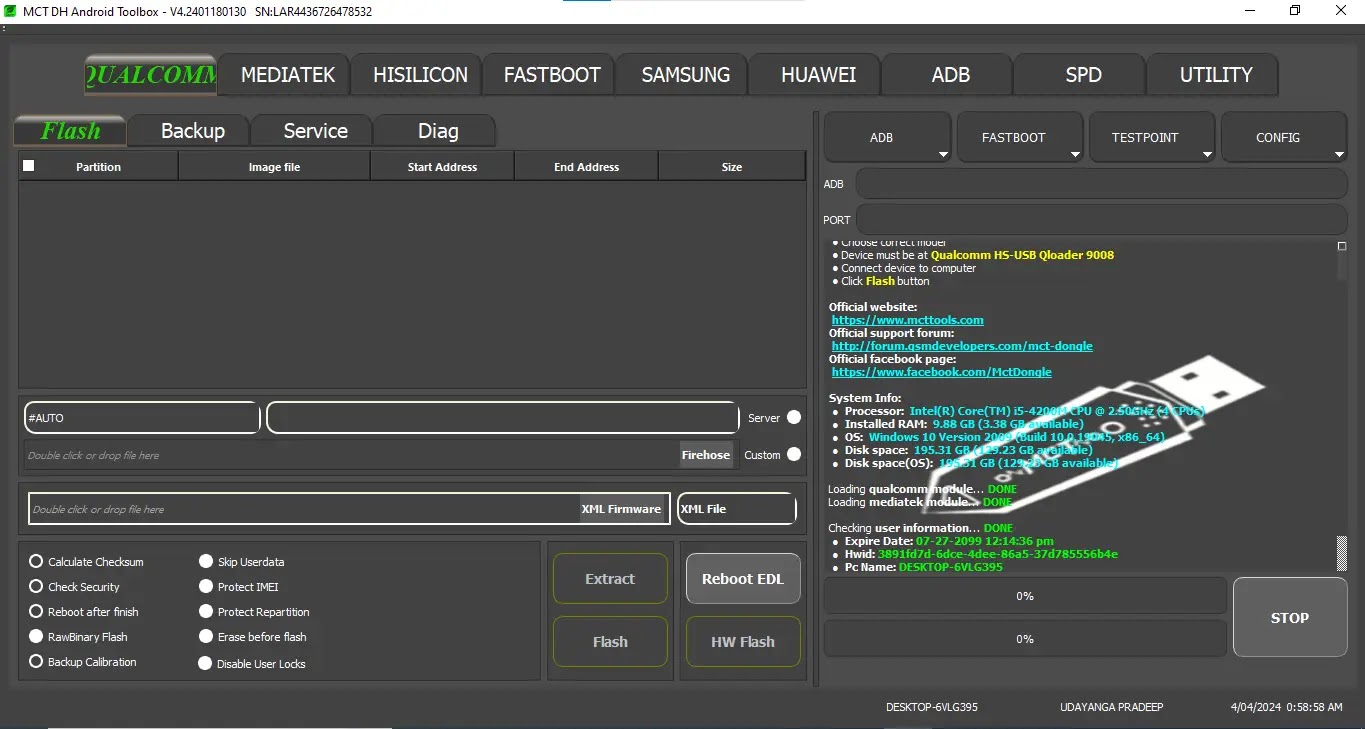Click the HW Flash button
The height and width of the screenshot is (729, 1365).
coord(743,642)
